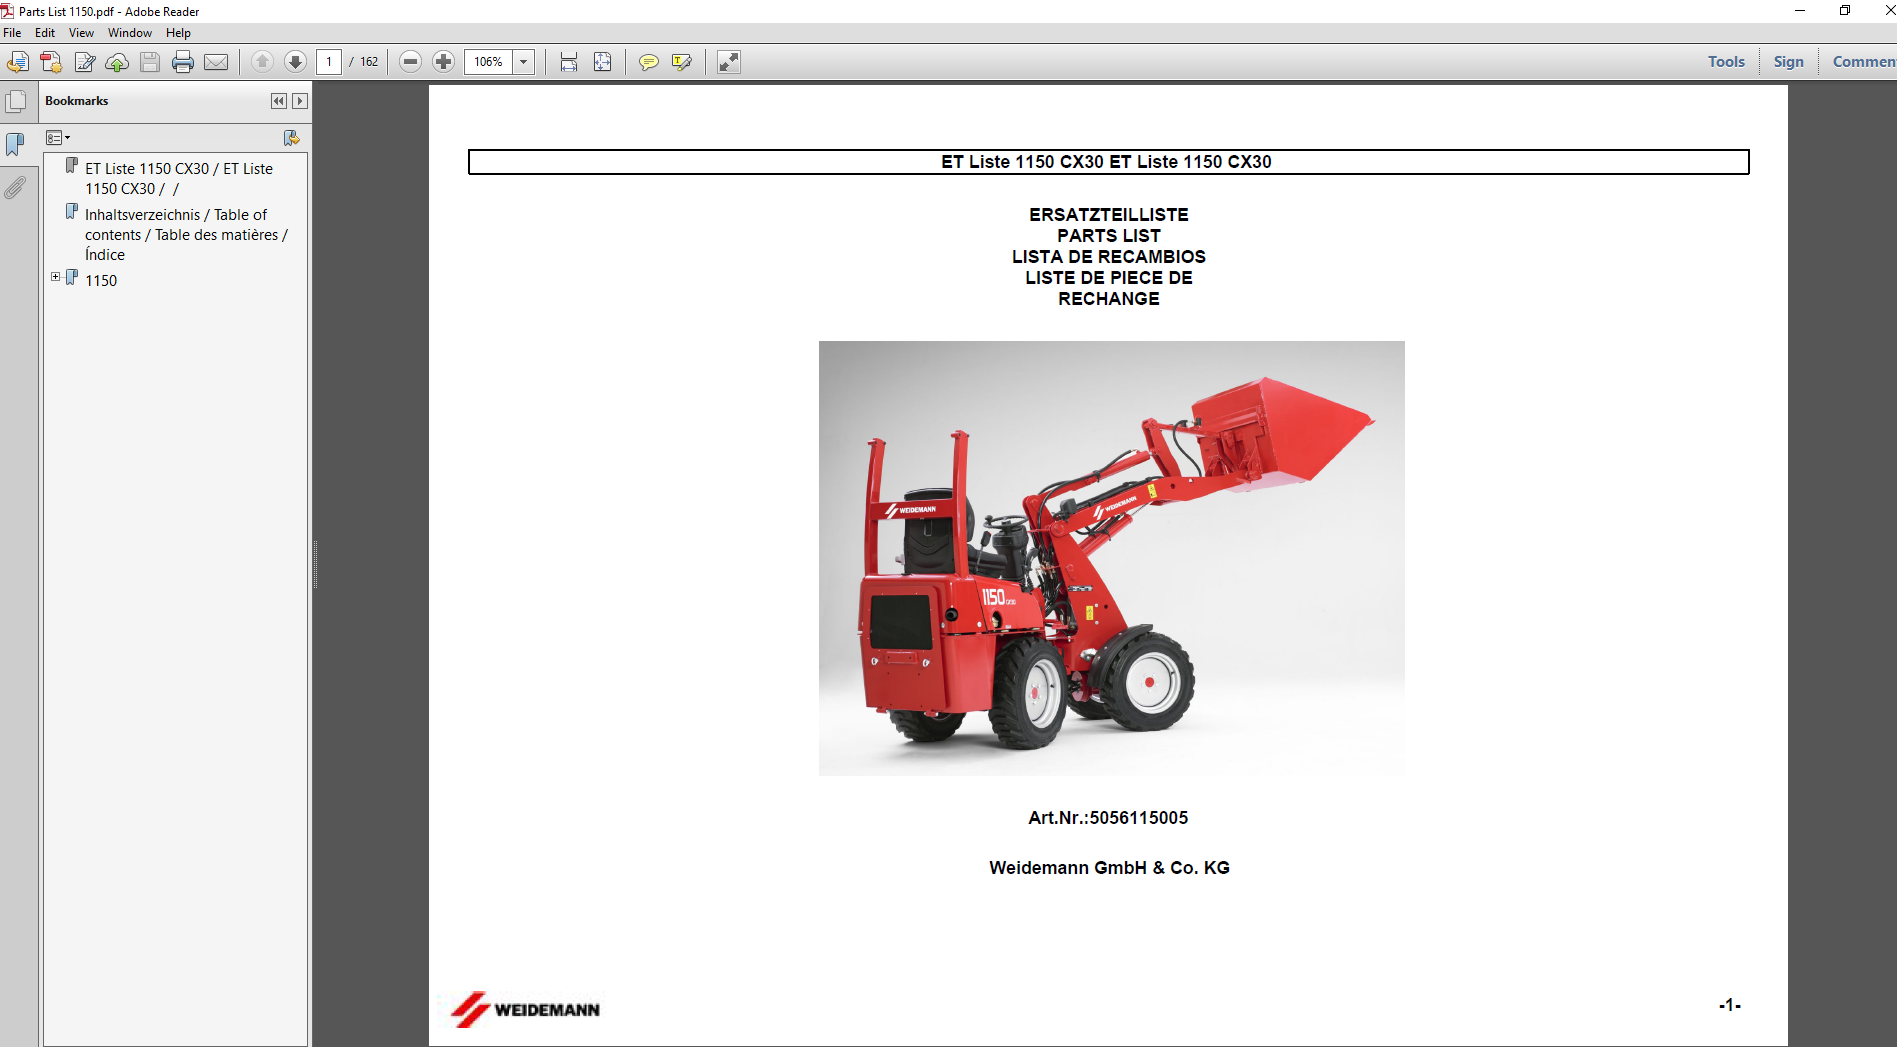Click the ERSATZTEILLISTE heading line
Image resolution: width=1897 pixels, height=1047 pixels.
(x=1109, y=215)
